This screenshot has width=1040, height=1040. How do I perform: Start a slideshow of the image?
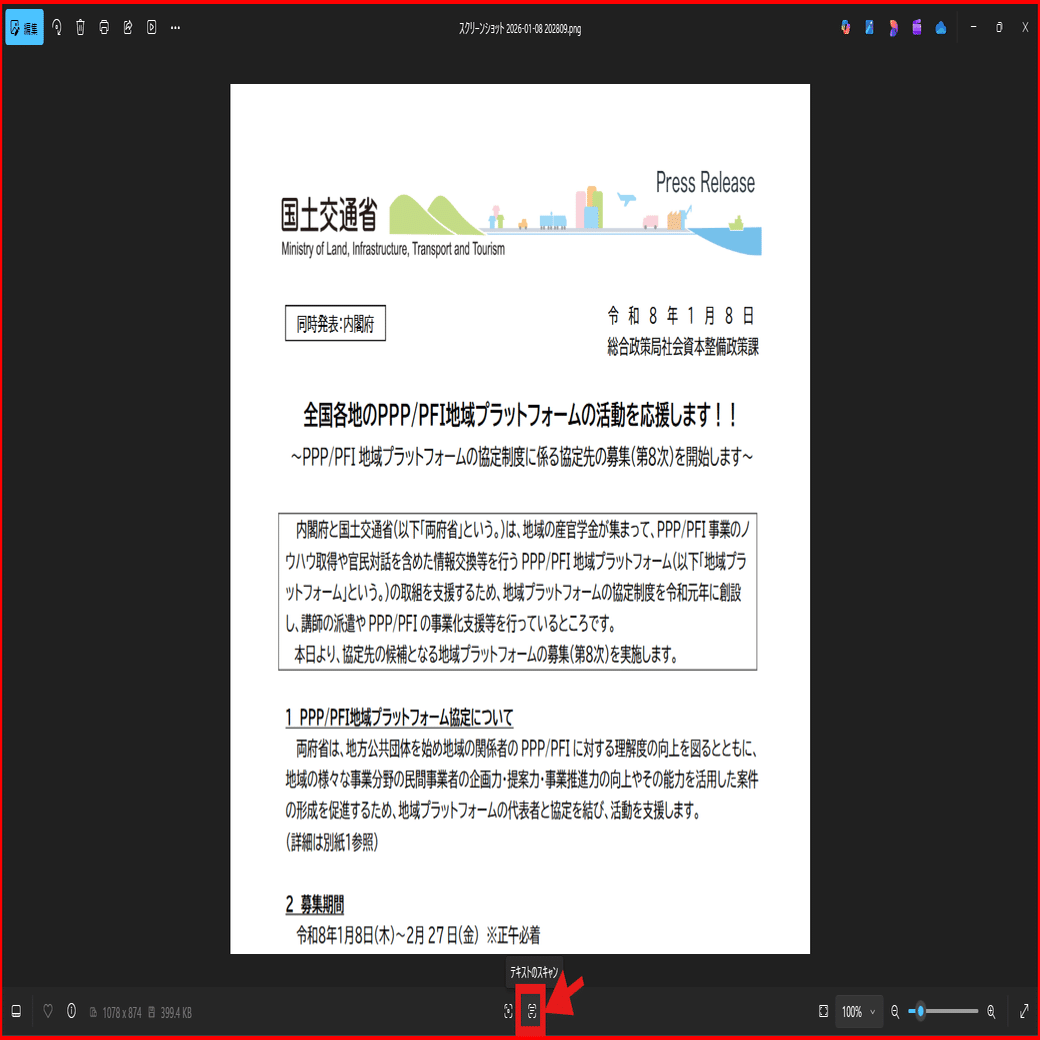(x=151, y=27)
